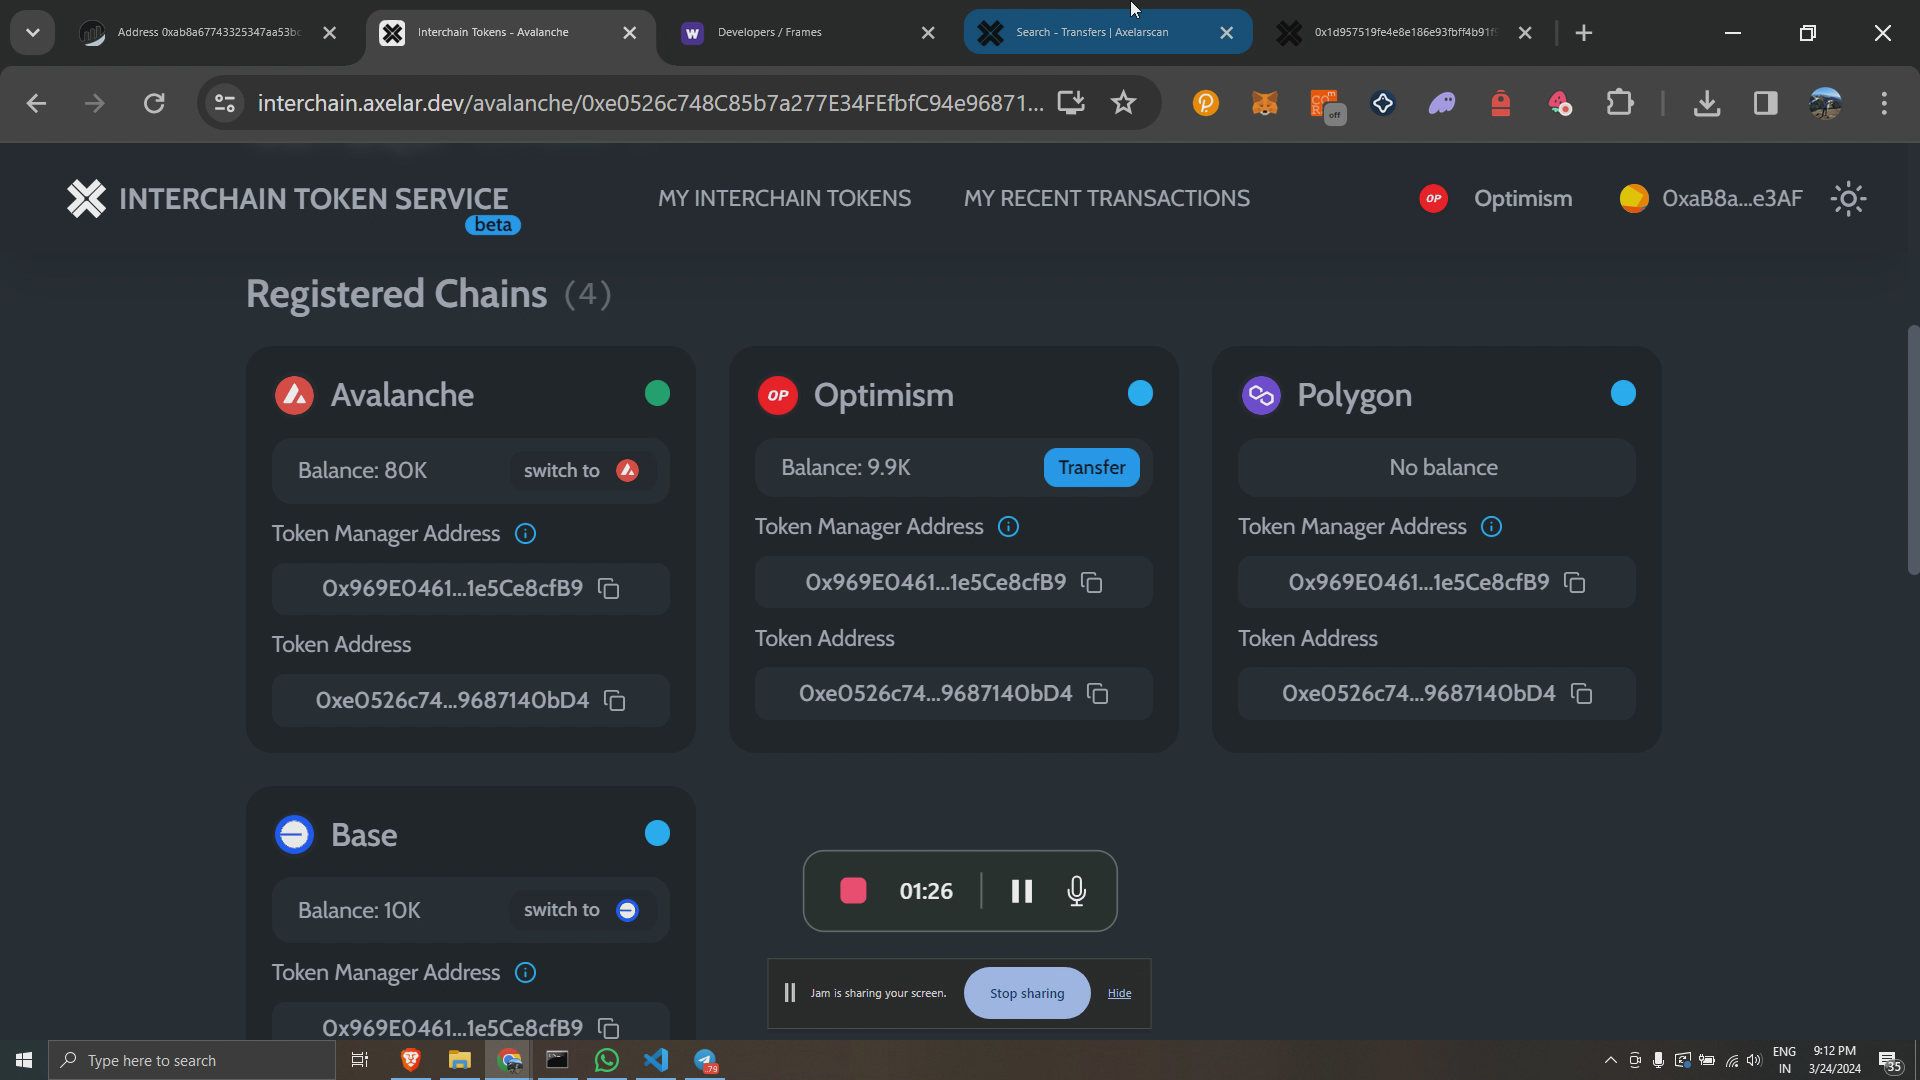Open Base Token Manager info tooltip
This screenshot has width=1920, height=1080.
(525, 973)
